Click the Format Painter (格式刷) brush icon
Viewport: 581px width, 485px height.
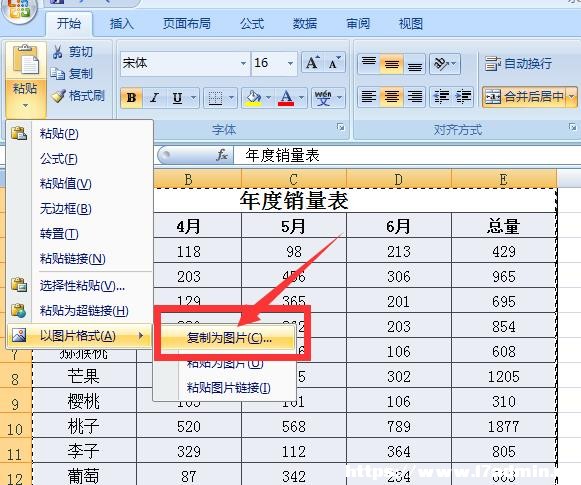click(x=59, y=96)
